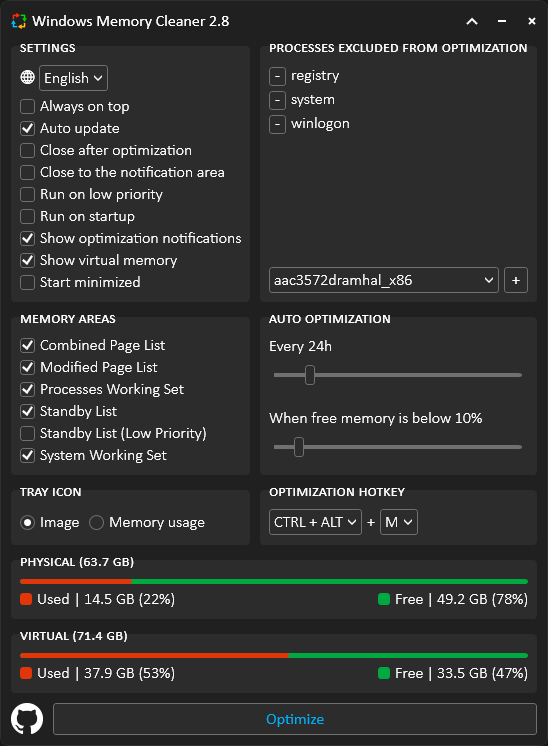This screenshot has height=746, width=548.
Task: Open the English language dropdown
Action: coord(73,78)
